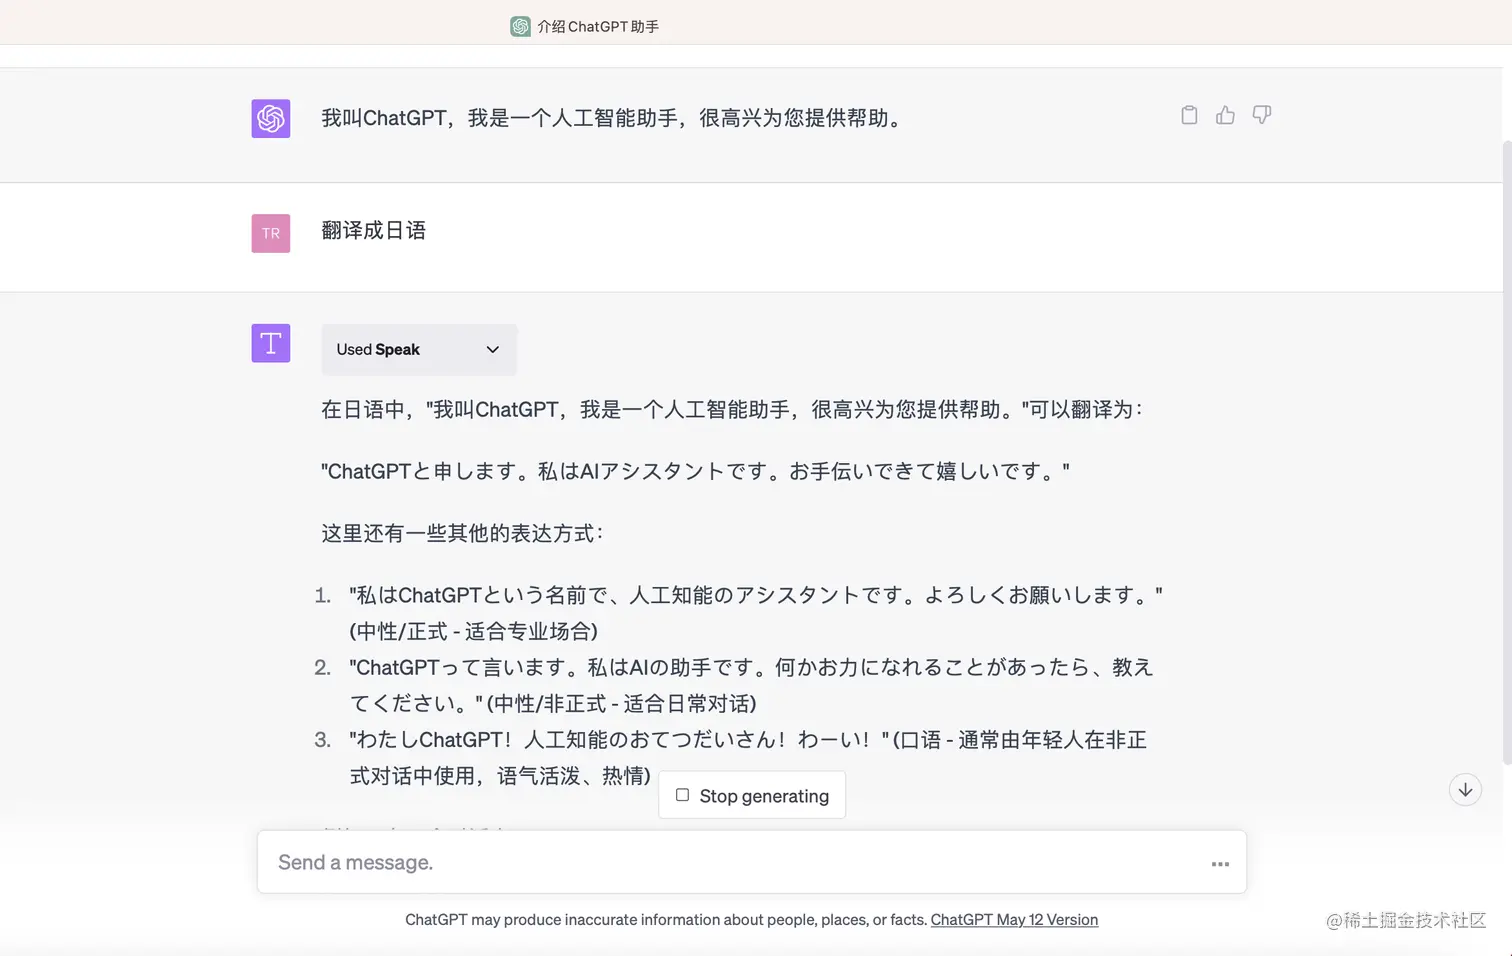Click Stop generating button

coord(752,795)
